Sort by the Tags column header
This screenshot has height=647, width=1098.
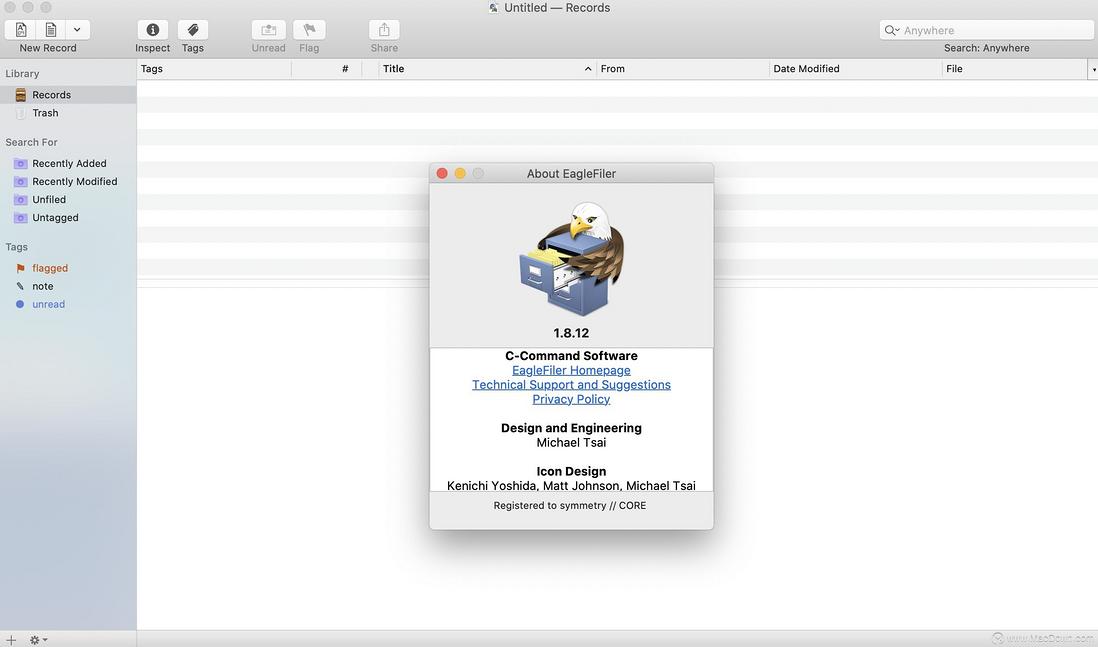(214, 69)
